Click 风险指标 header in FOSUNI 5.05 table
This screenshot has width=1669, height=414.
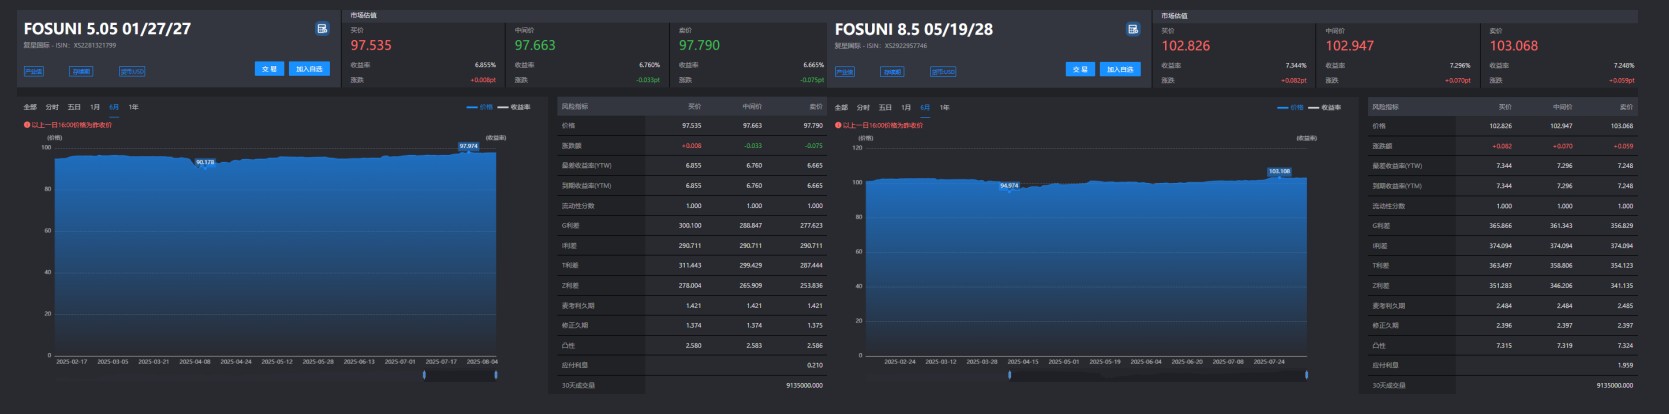point(575,106)
